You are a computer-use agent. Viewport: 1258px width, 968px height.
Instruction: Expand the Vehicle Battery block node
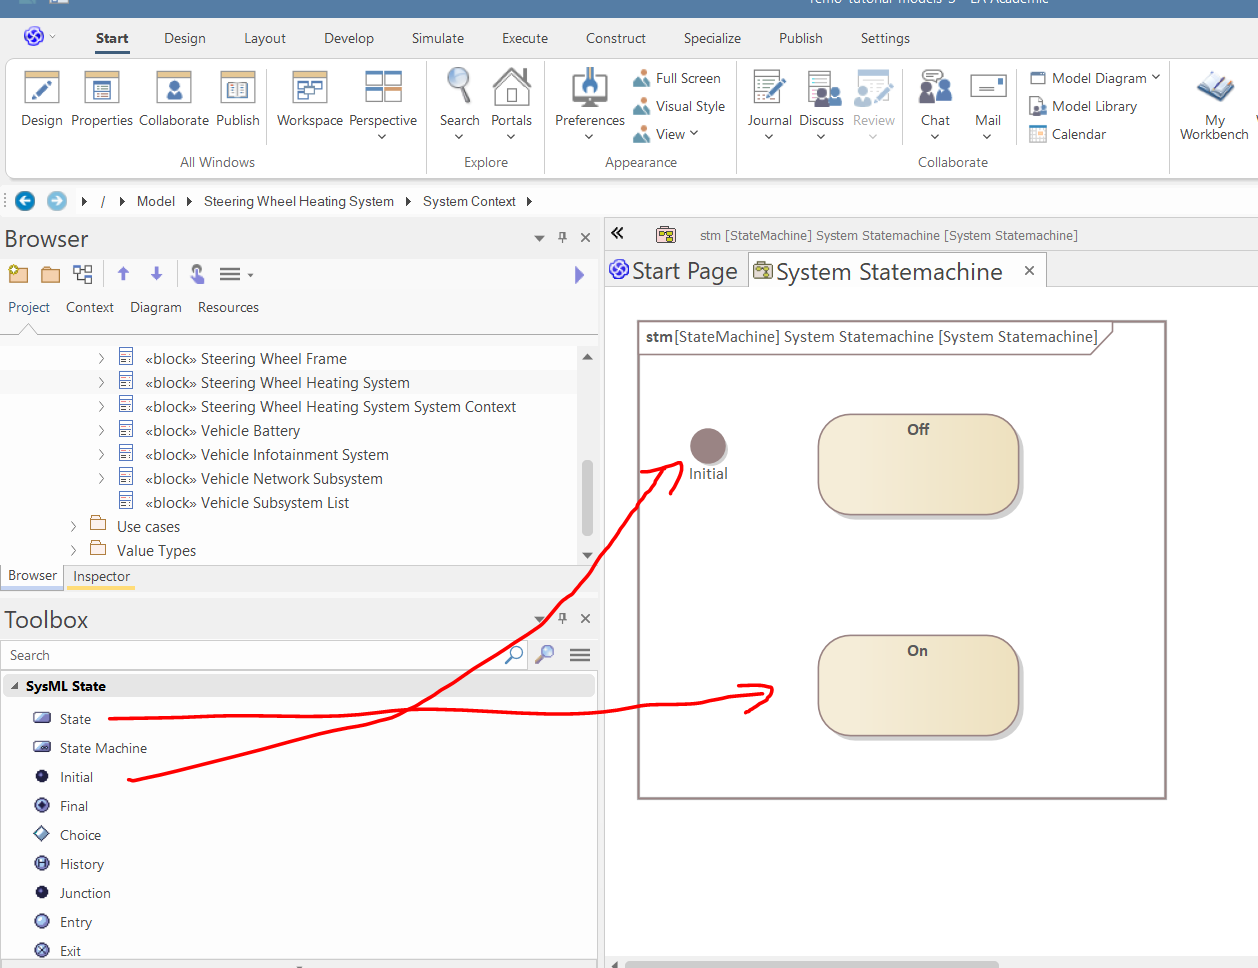tap(101, 431)
